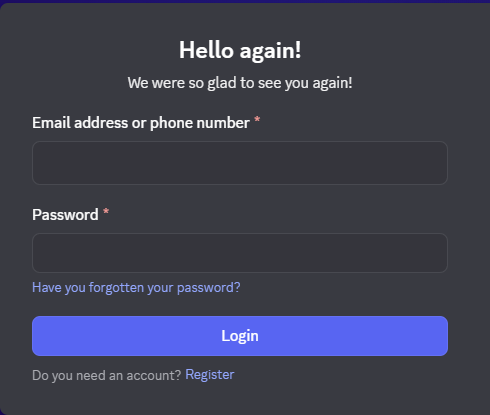Click the phone number portion of the label
490x415 pixels.
click(x=200, y=123)
